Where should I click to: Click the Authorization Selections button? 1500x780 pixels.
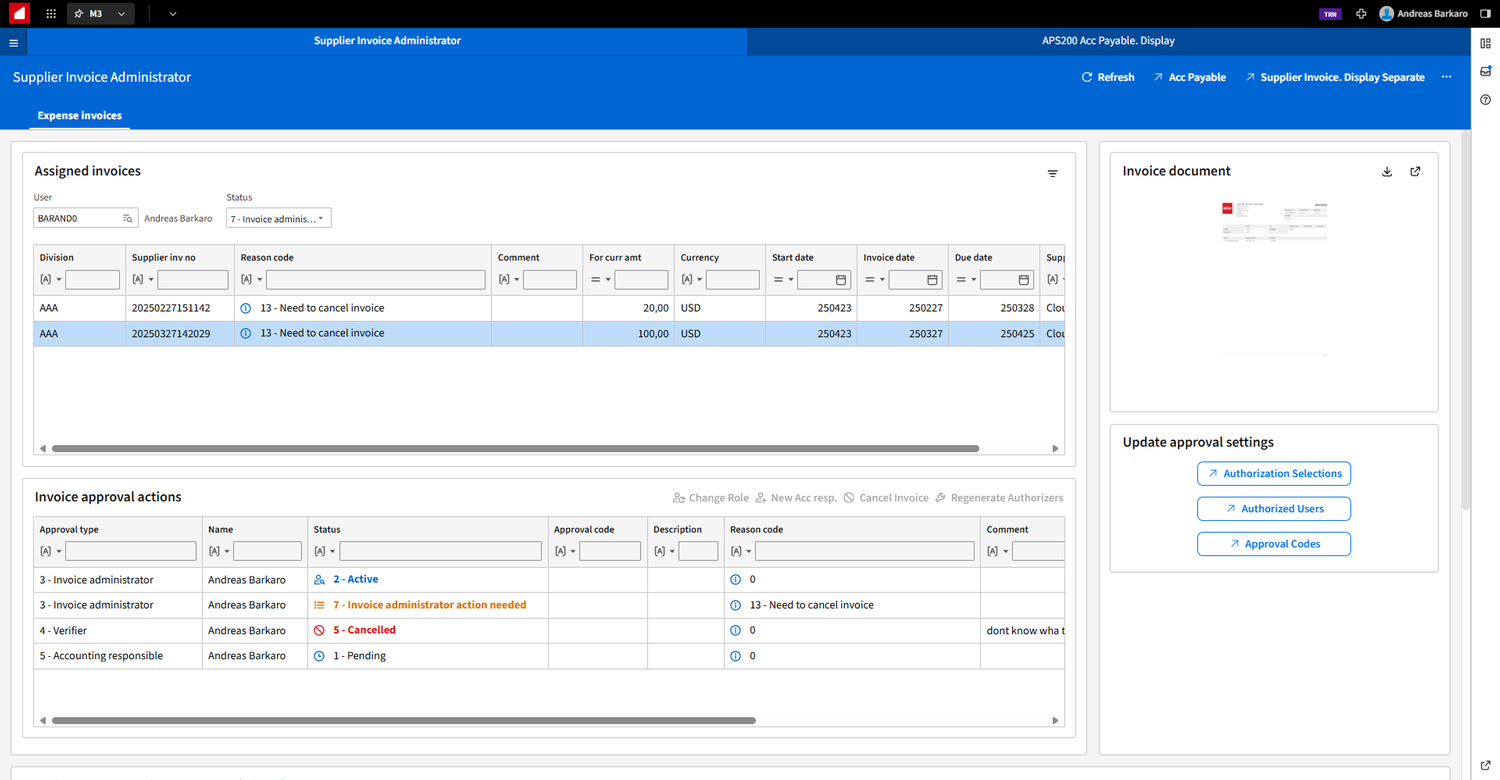1273,473
